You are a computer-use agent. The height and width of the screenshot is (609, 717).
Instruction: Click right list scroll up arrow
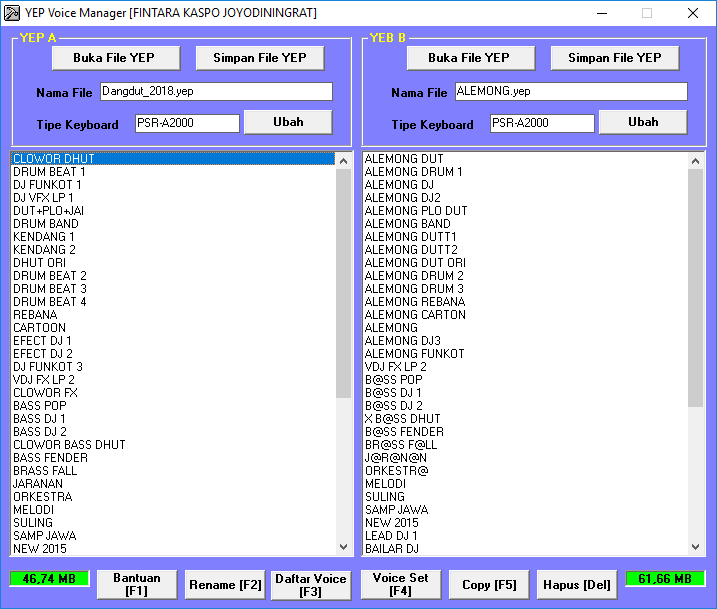coord(696,161)
